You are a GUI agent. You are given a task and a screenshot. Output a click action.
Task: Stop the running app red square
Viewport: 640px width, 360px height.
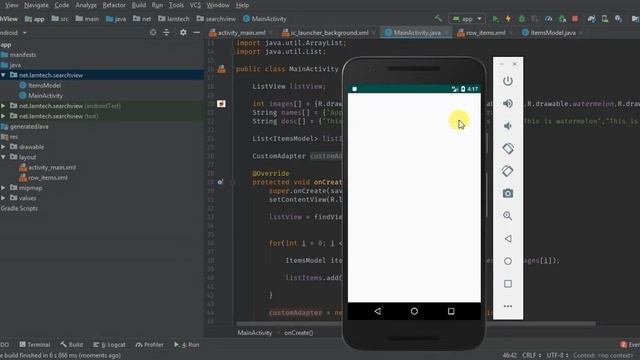click(575, 19)
